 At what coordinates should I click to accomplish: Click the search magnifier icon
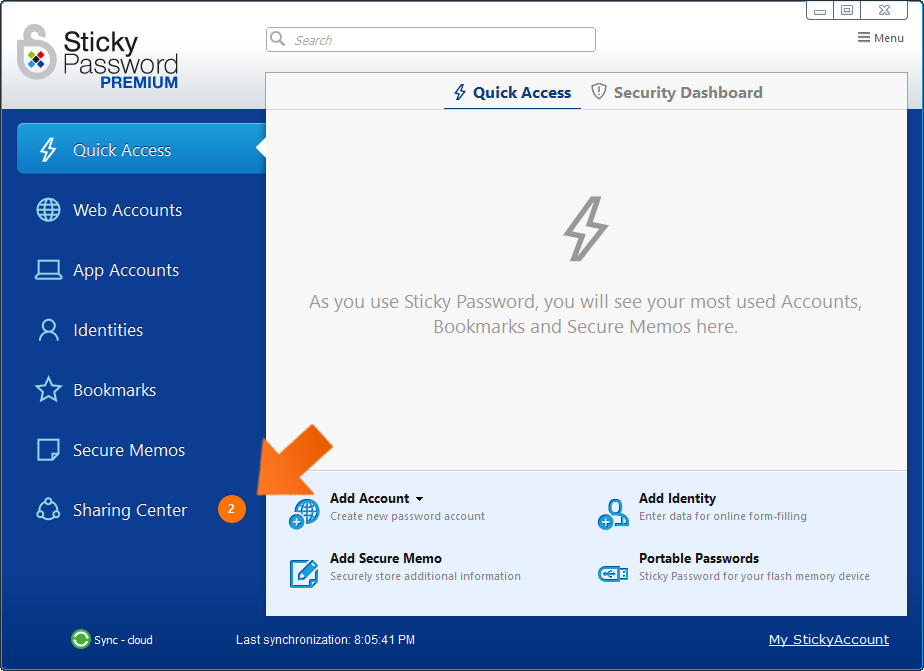coord(277,39)
